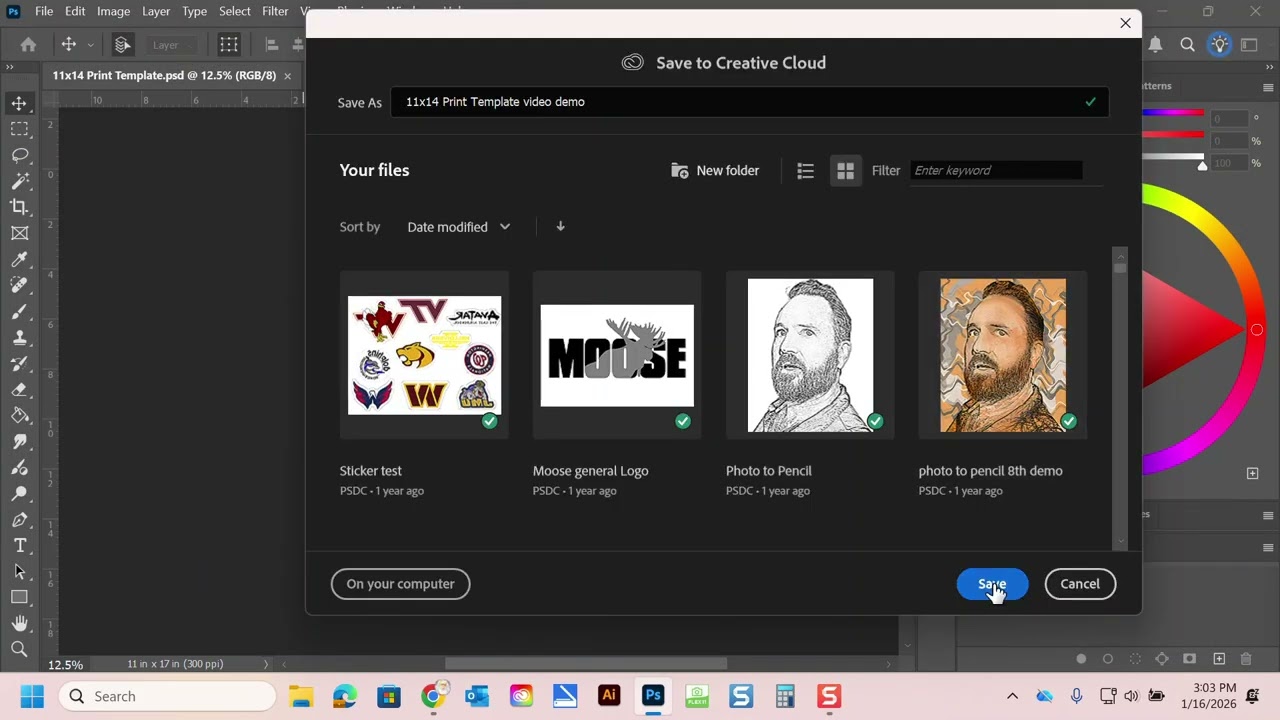The height and width of the screenshot is (720, 1280).
Task: Select the Rectangle shape tool
Action: pyautogui.click(x=19, y=597)
